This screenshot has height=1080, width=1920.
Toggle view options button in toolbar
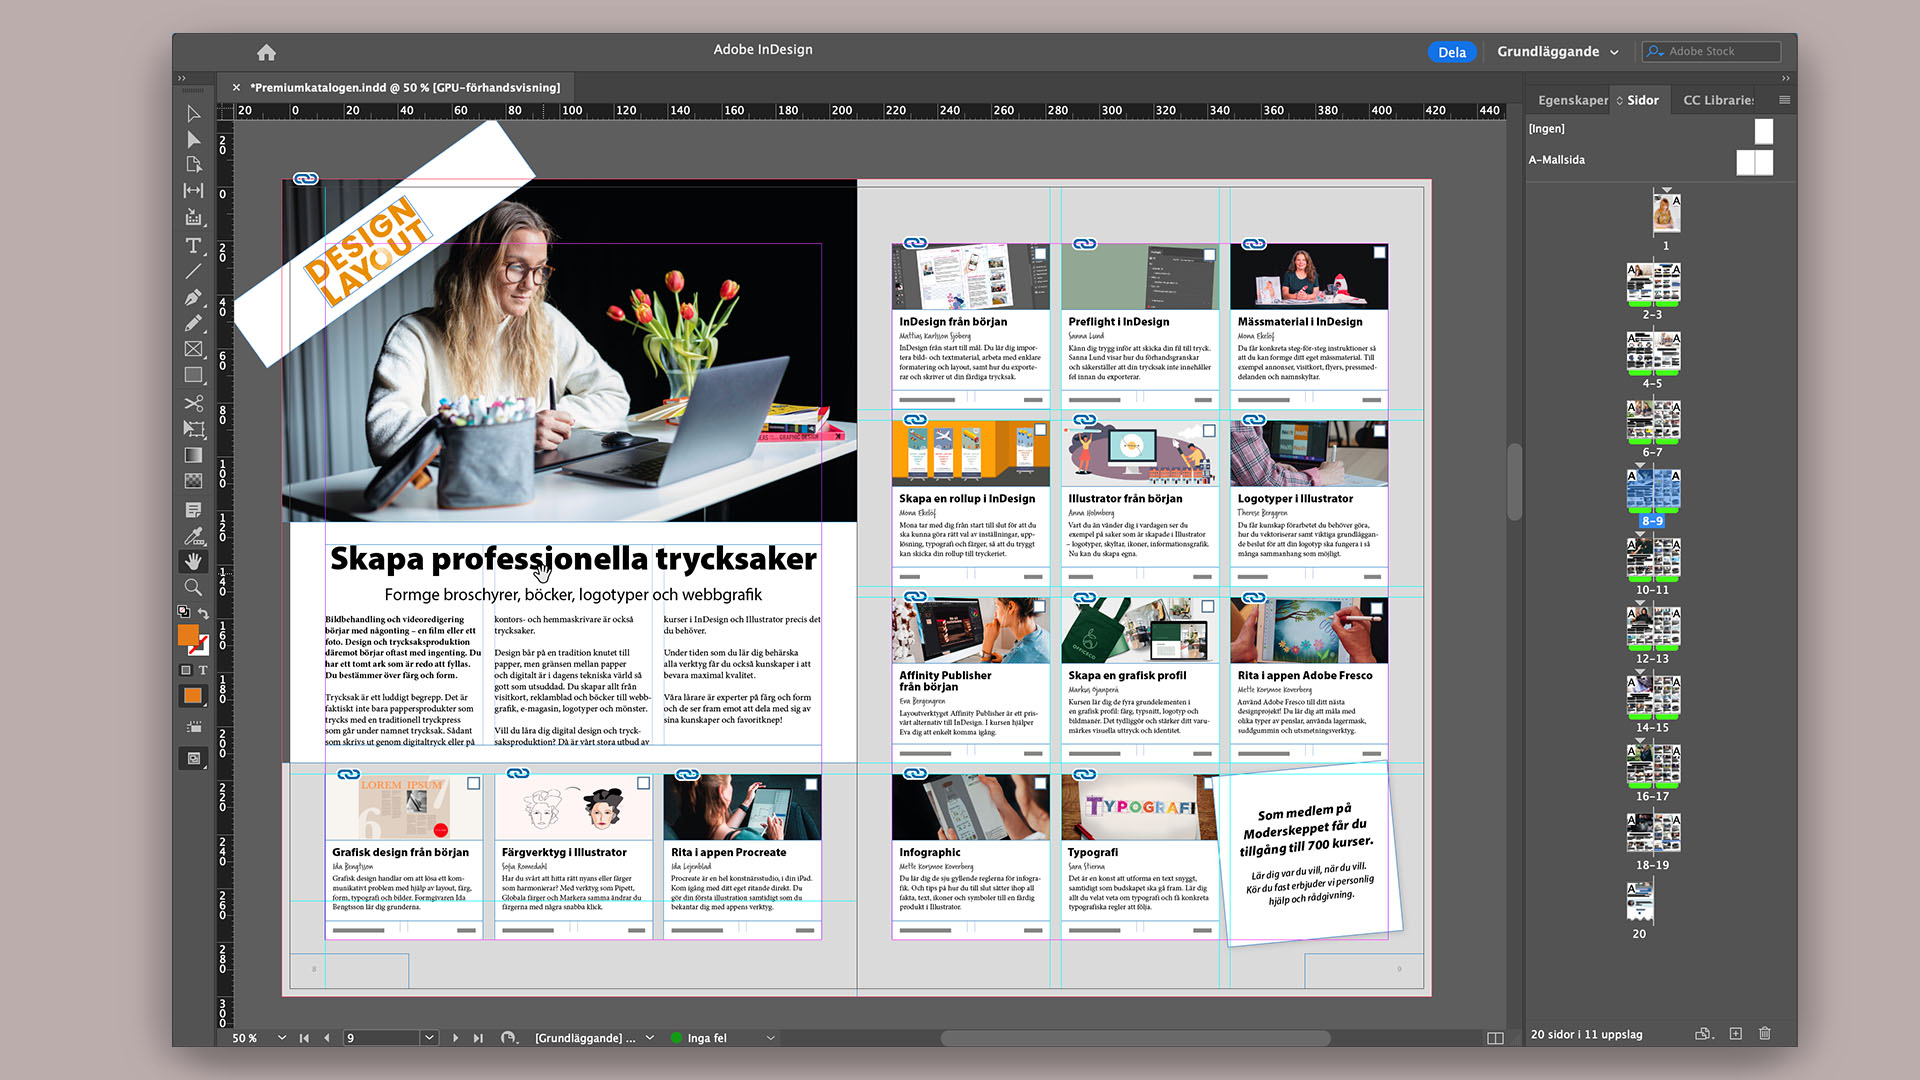(193, 727)
